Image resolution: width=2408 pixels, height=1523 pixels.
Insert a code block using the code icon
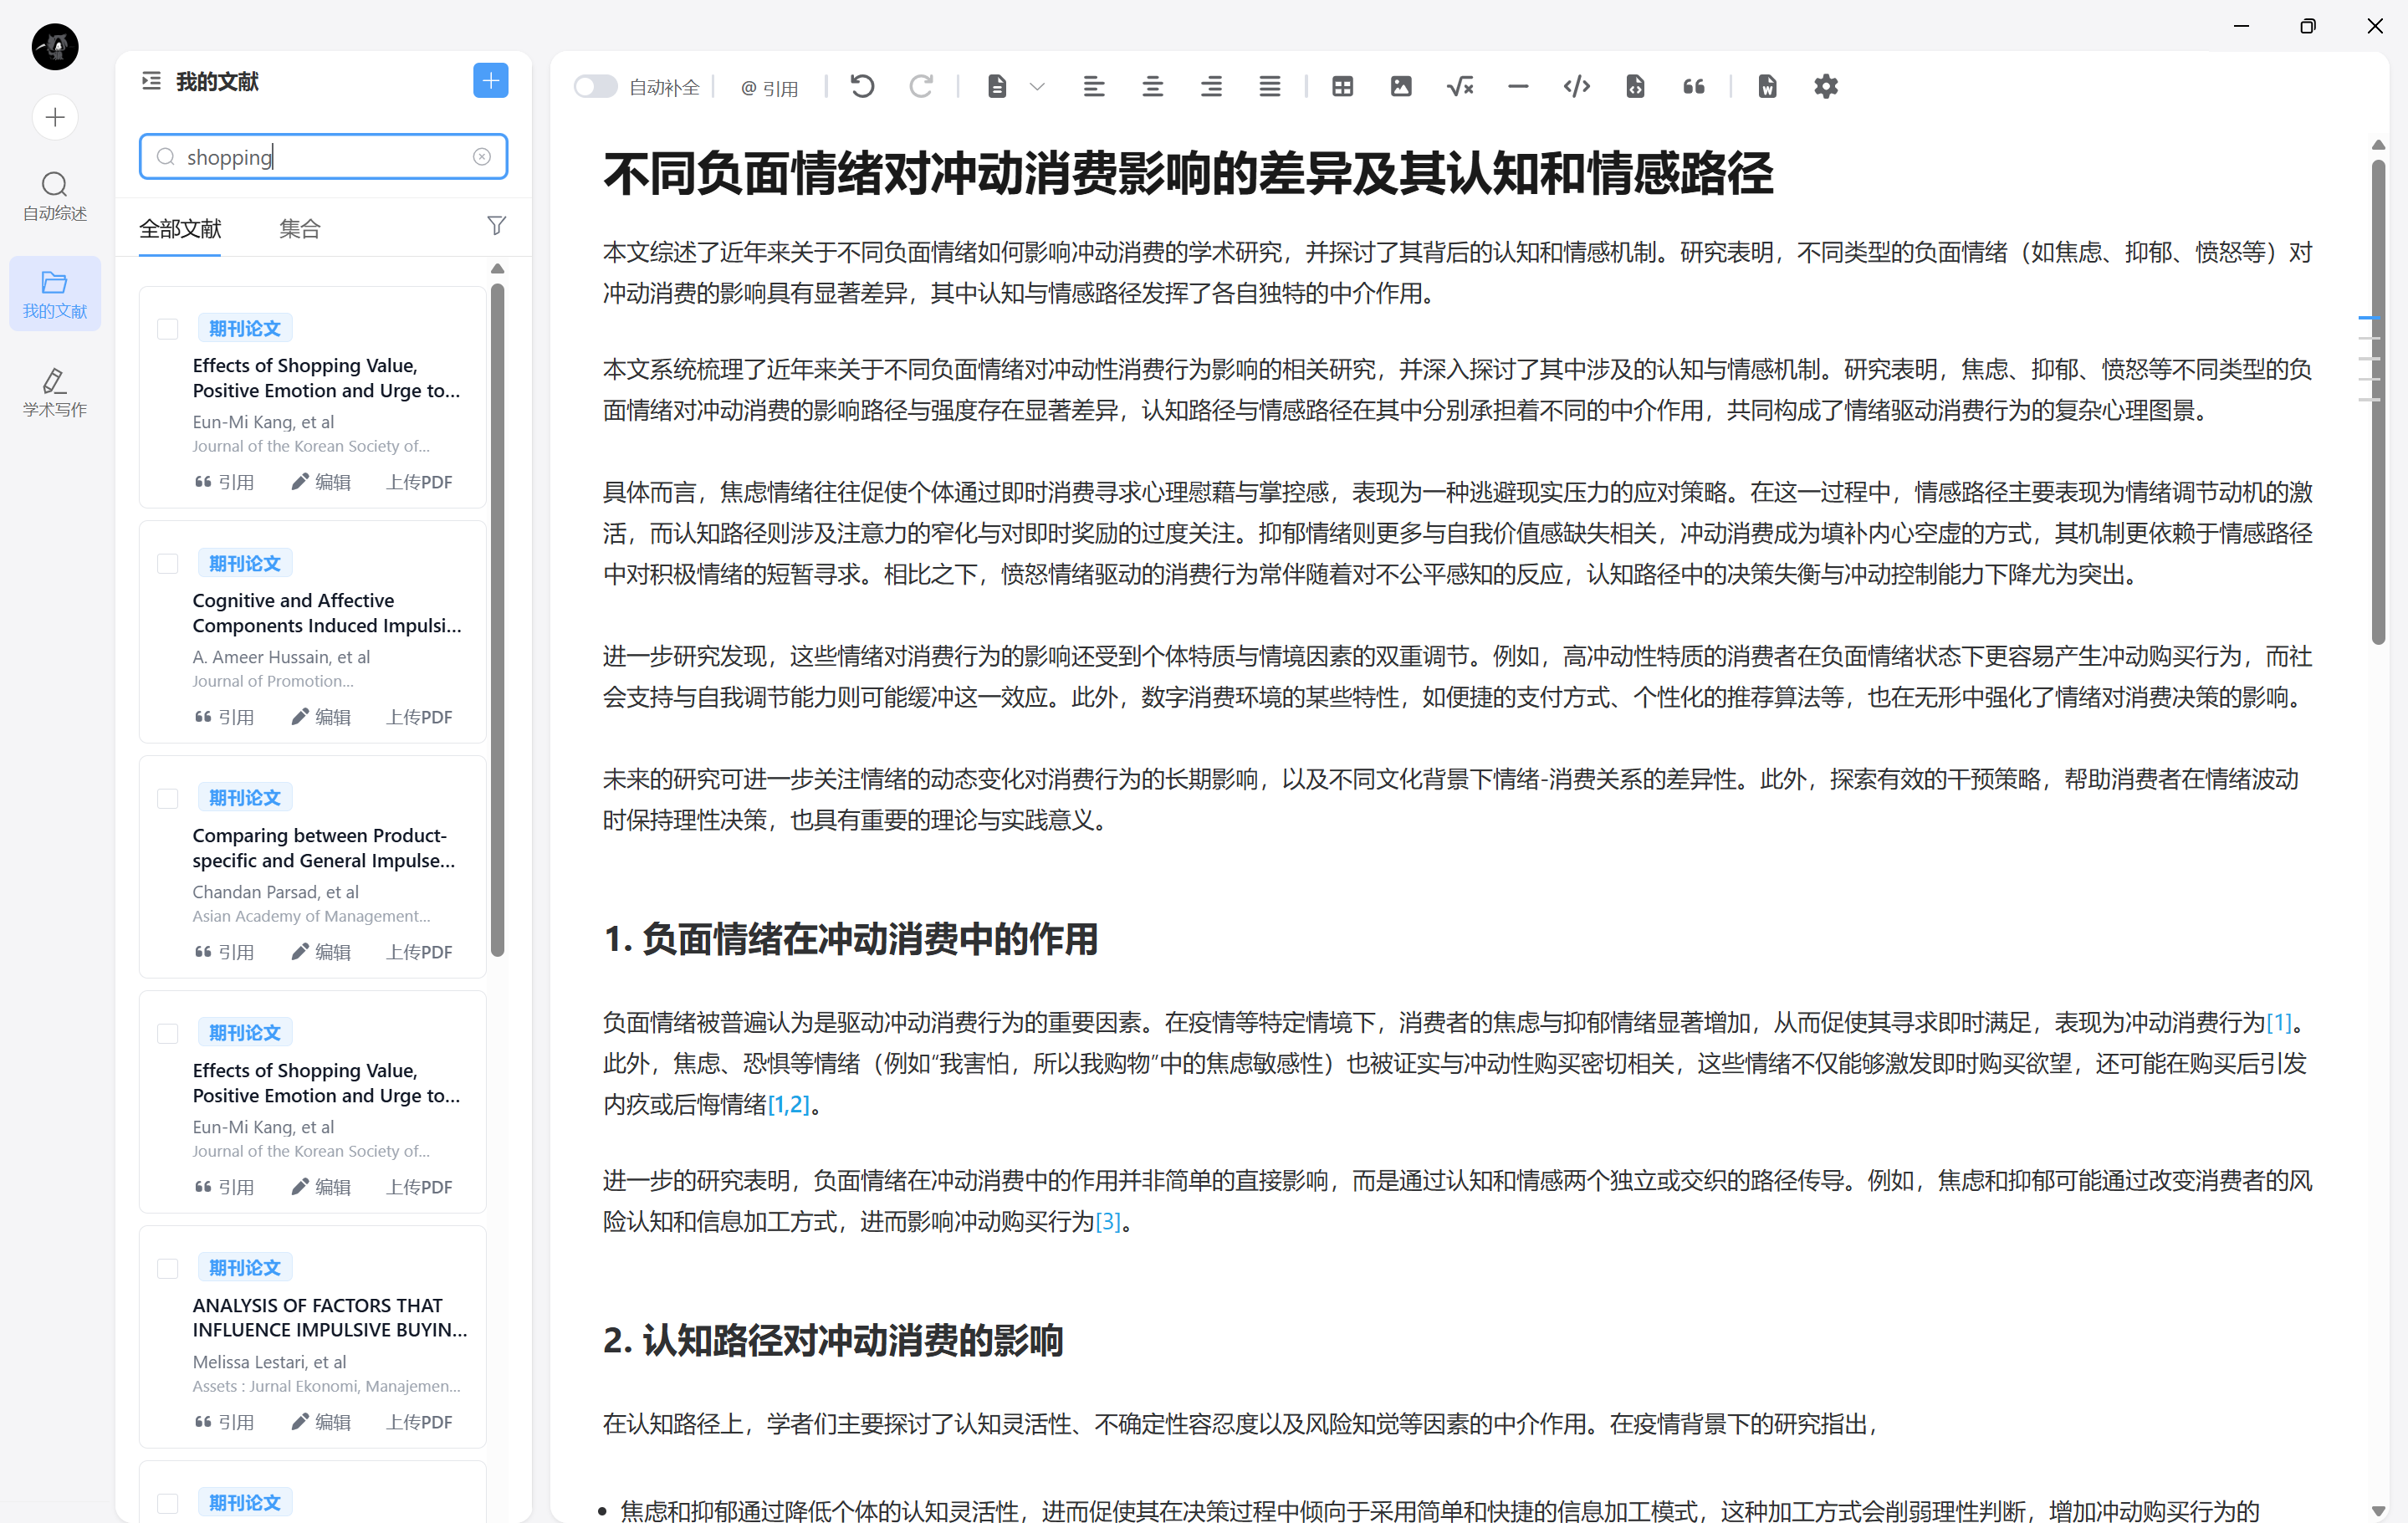pos(1576,86)
